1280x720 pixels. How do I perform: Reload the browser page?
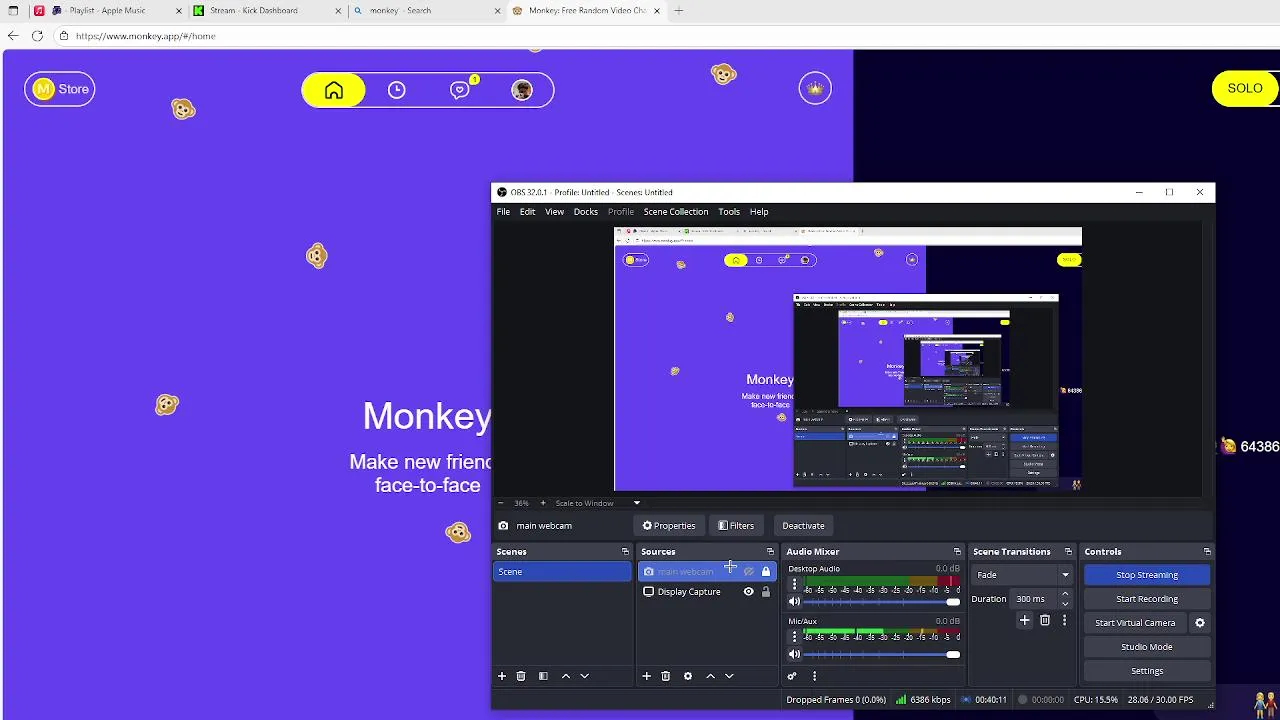pos(37,36)
